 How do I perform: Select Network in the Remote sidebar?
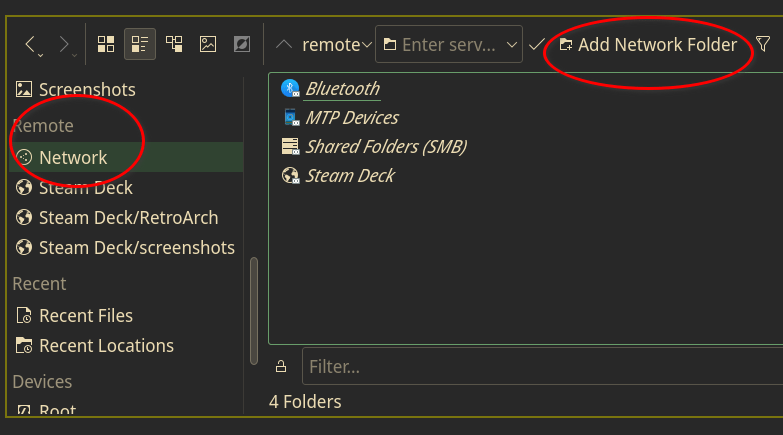[73, 157]
